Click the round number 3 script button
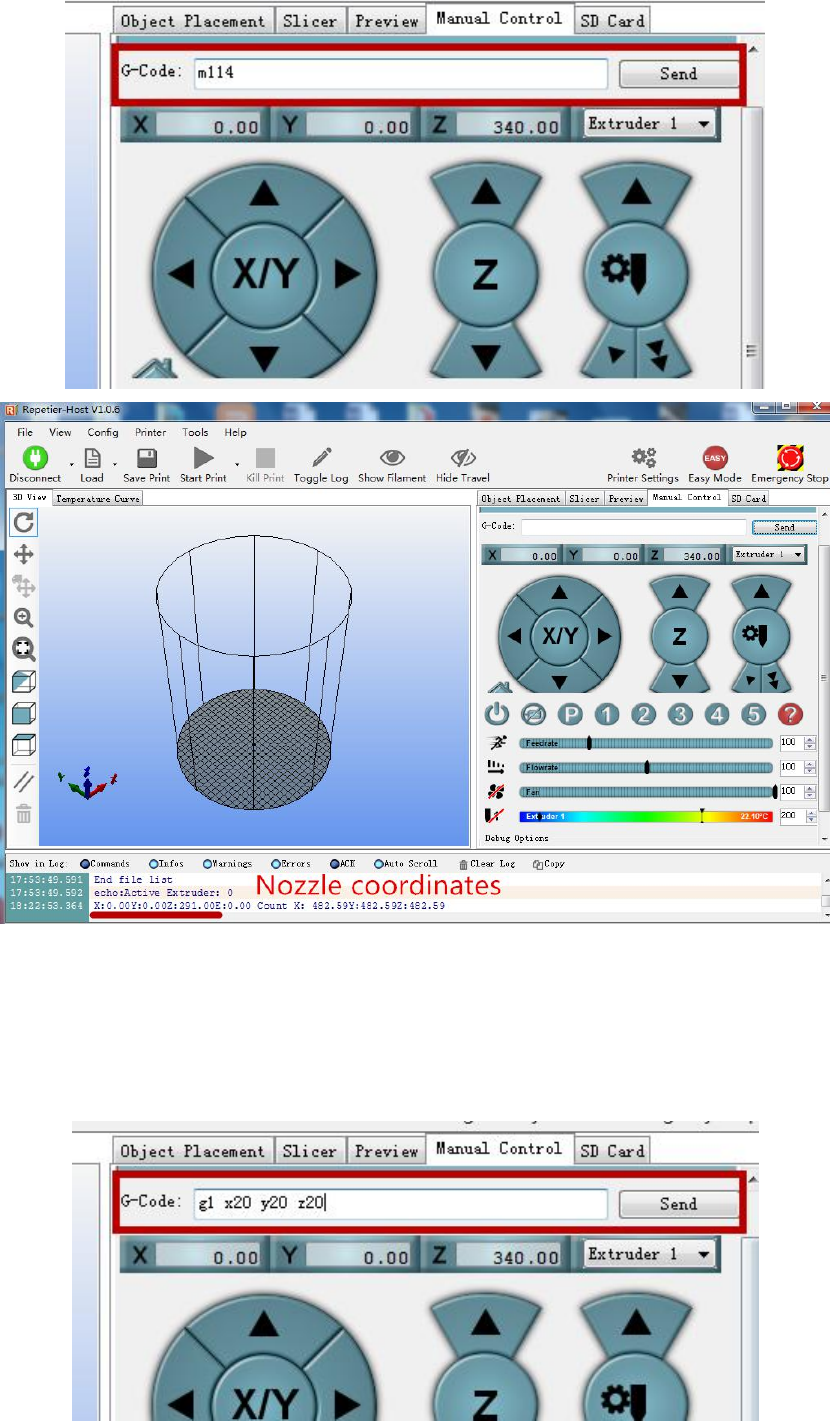The width and height of the screenshot is (830, 1421). 680,714
